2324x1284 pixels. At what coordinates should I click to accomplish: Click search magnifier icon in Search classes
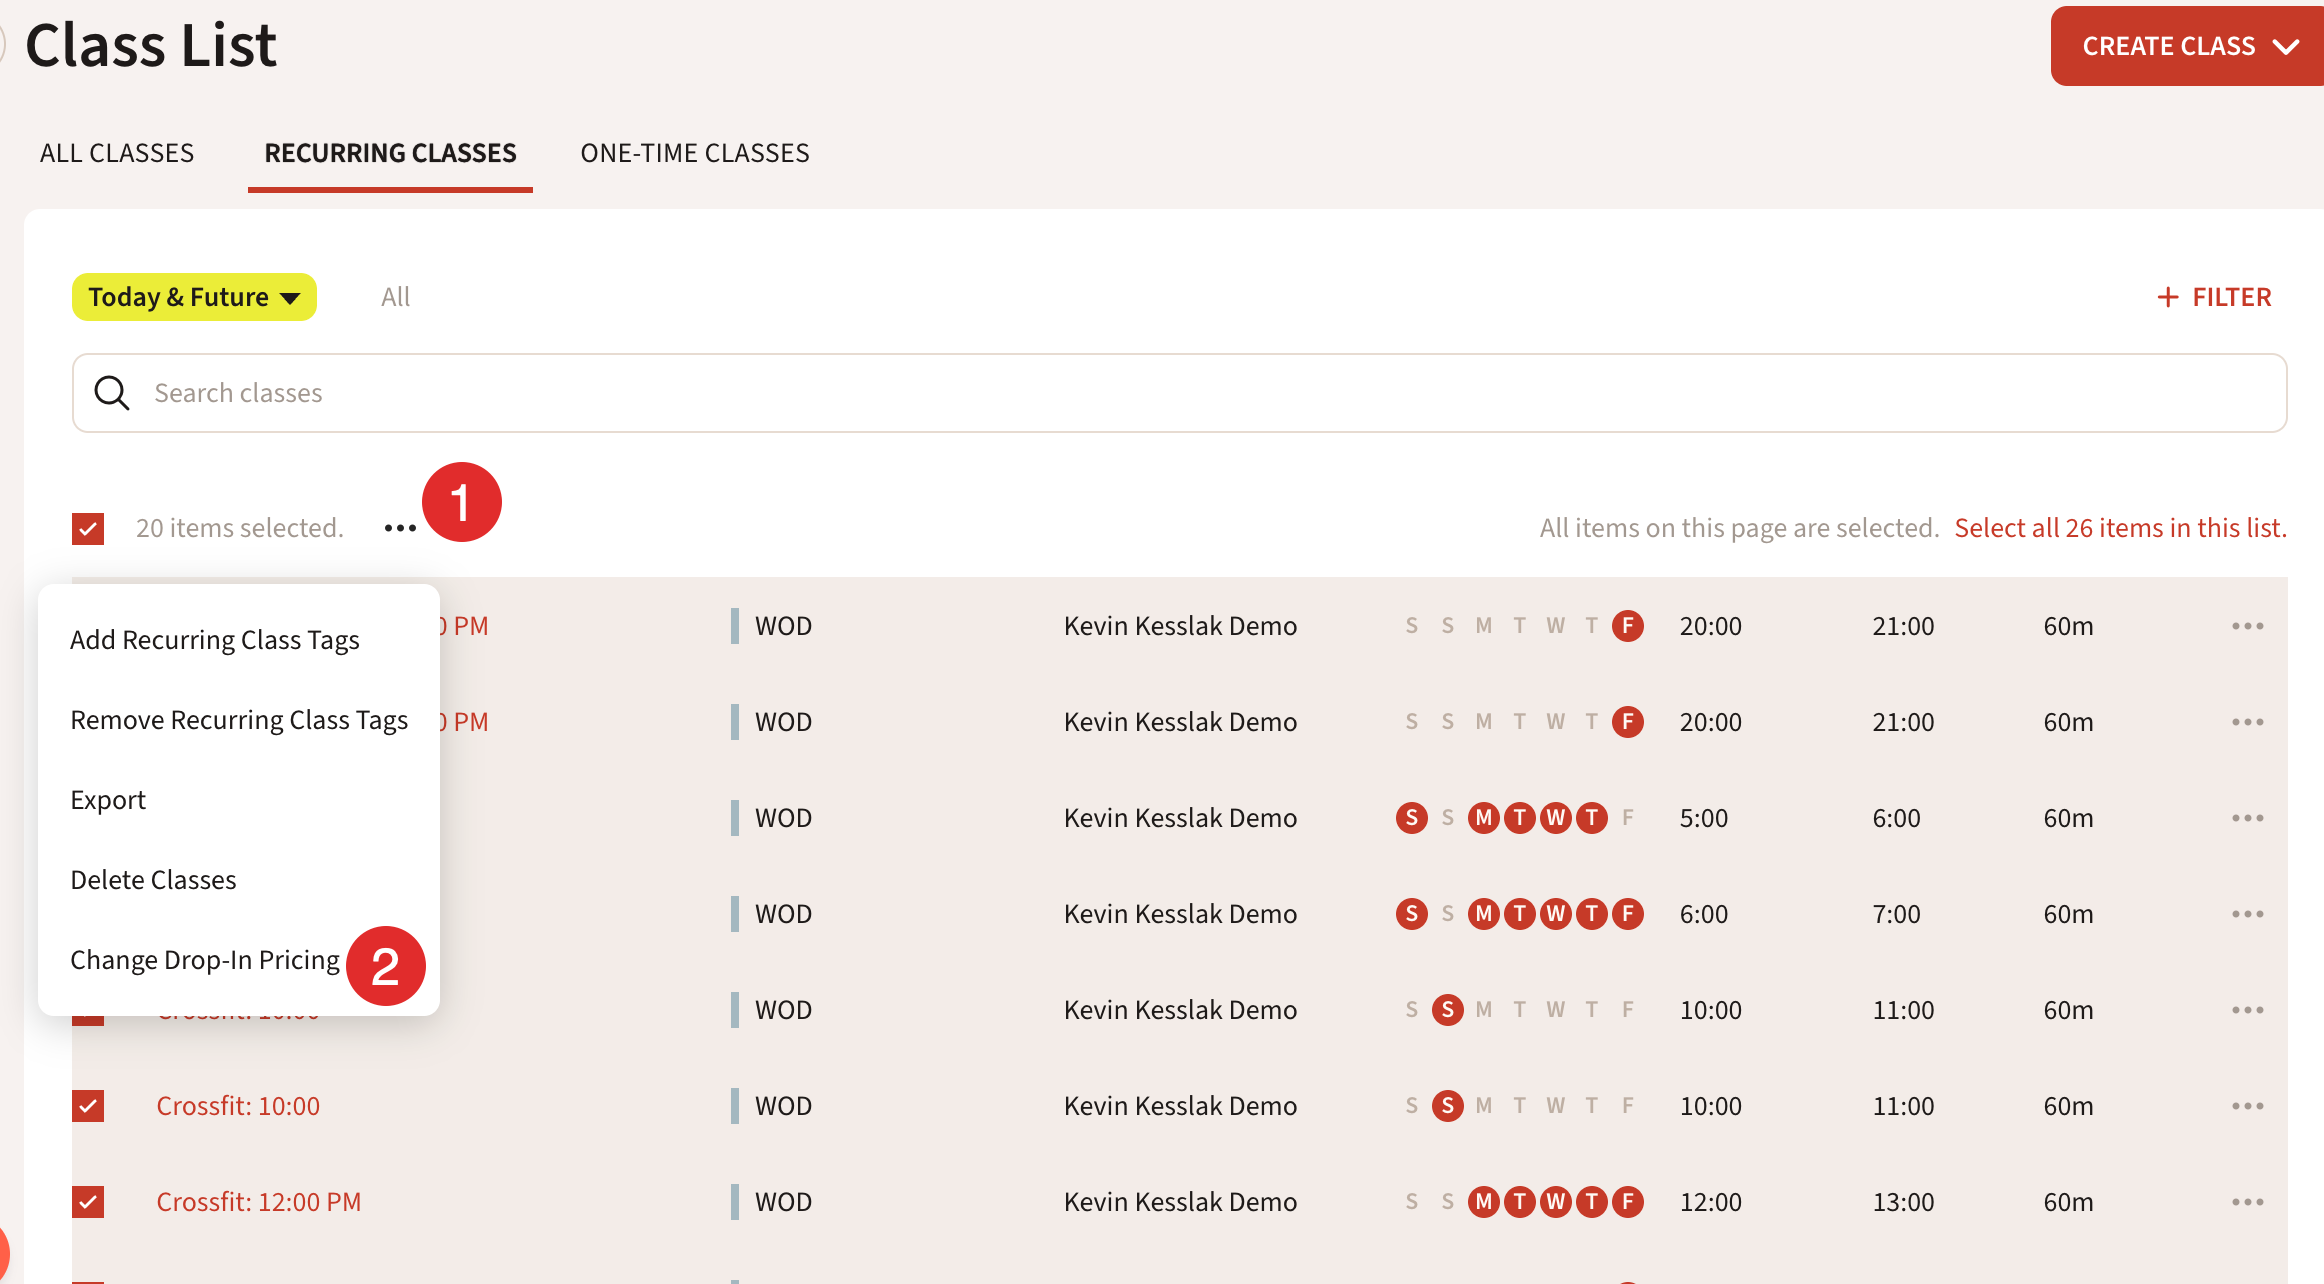point(112,393)
